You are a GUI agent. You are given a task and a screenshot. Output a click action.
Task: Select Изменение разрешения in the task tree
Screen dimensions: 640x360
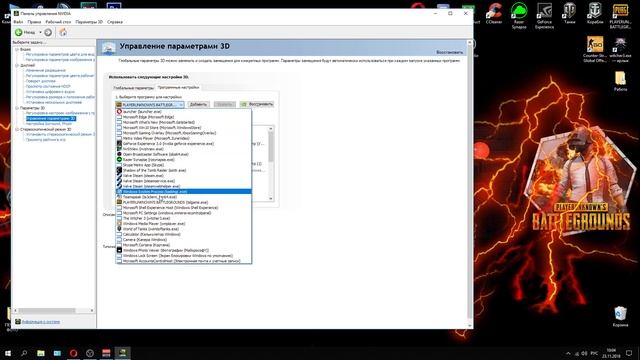tap(45, 70)
